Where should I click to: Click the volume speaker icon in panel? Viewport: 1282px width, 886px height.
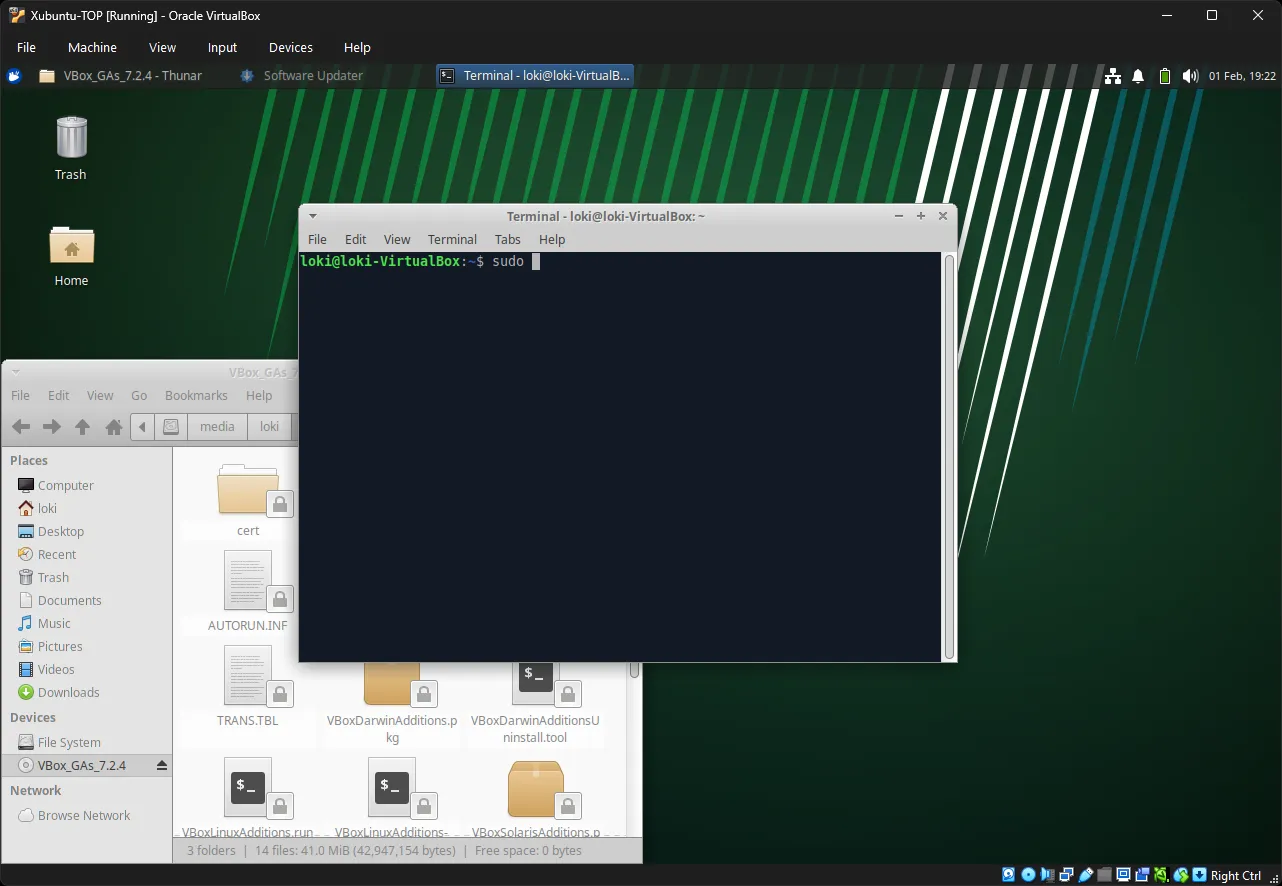click(1189, 76)
